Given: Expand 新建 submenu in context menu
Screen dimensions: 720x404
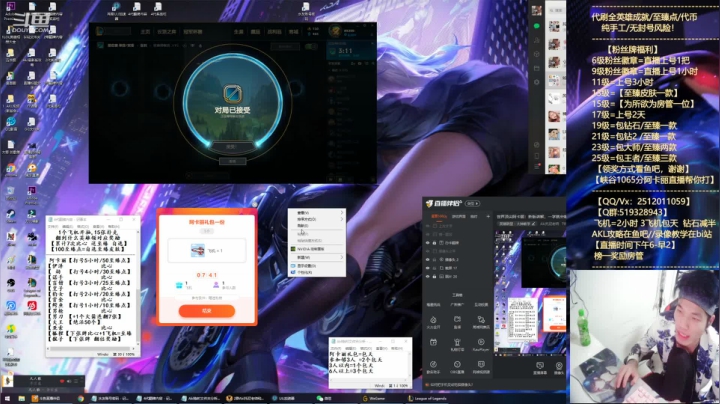Looking at the screenshot, I should click(317, 258).
